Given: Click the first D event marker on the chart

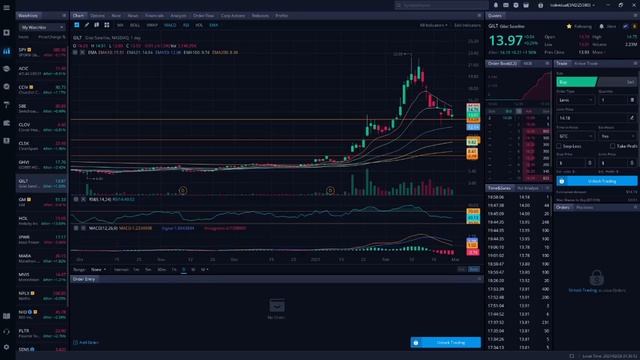Looking at the screenshot, I should pos(183,190).
